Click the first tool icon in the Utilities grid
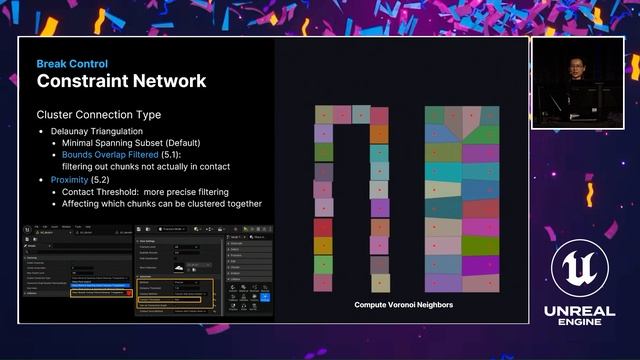This screenshot has width=640, height=360. 233,288
